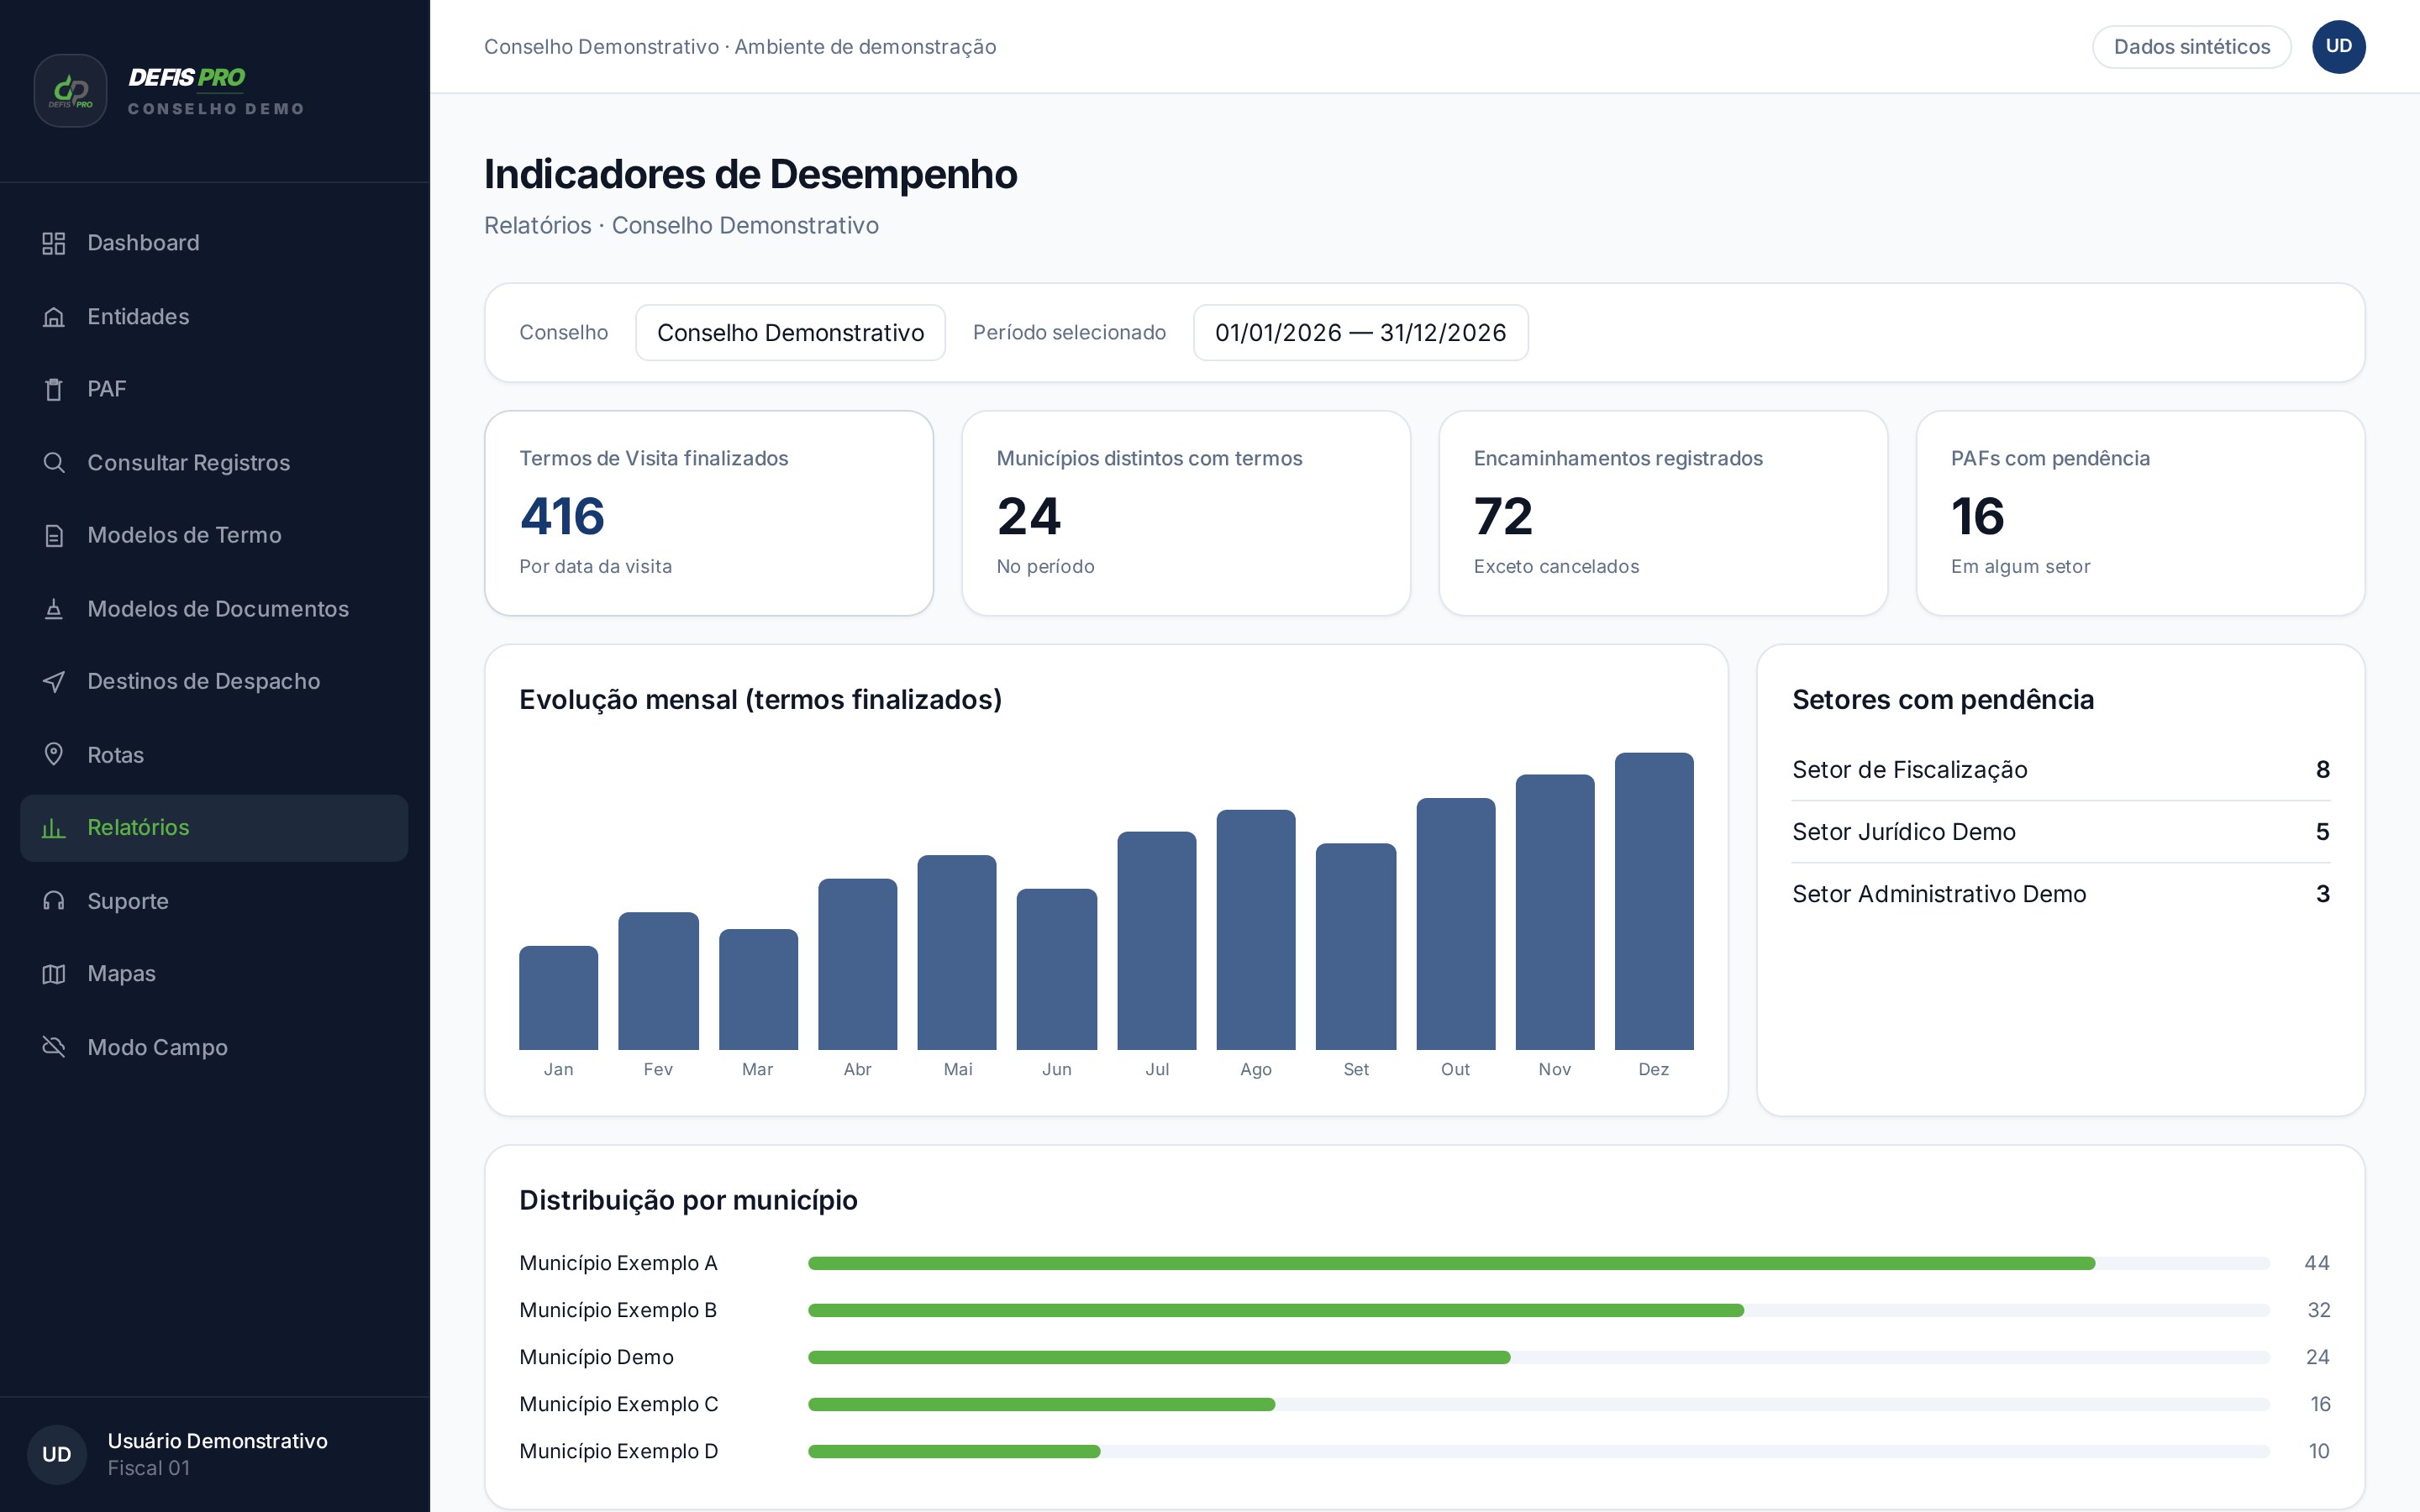The image size is (2420, 1512).
Task: Click the Evolução mensal chart title
Action: [760, 700]
